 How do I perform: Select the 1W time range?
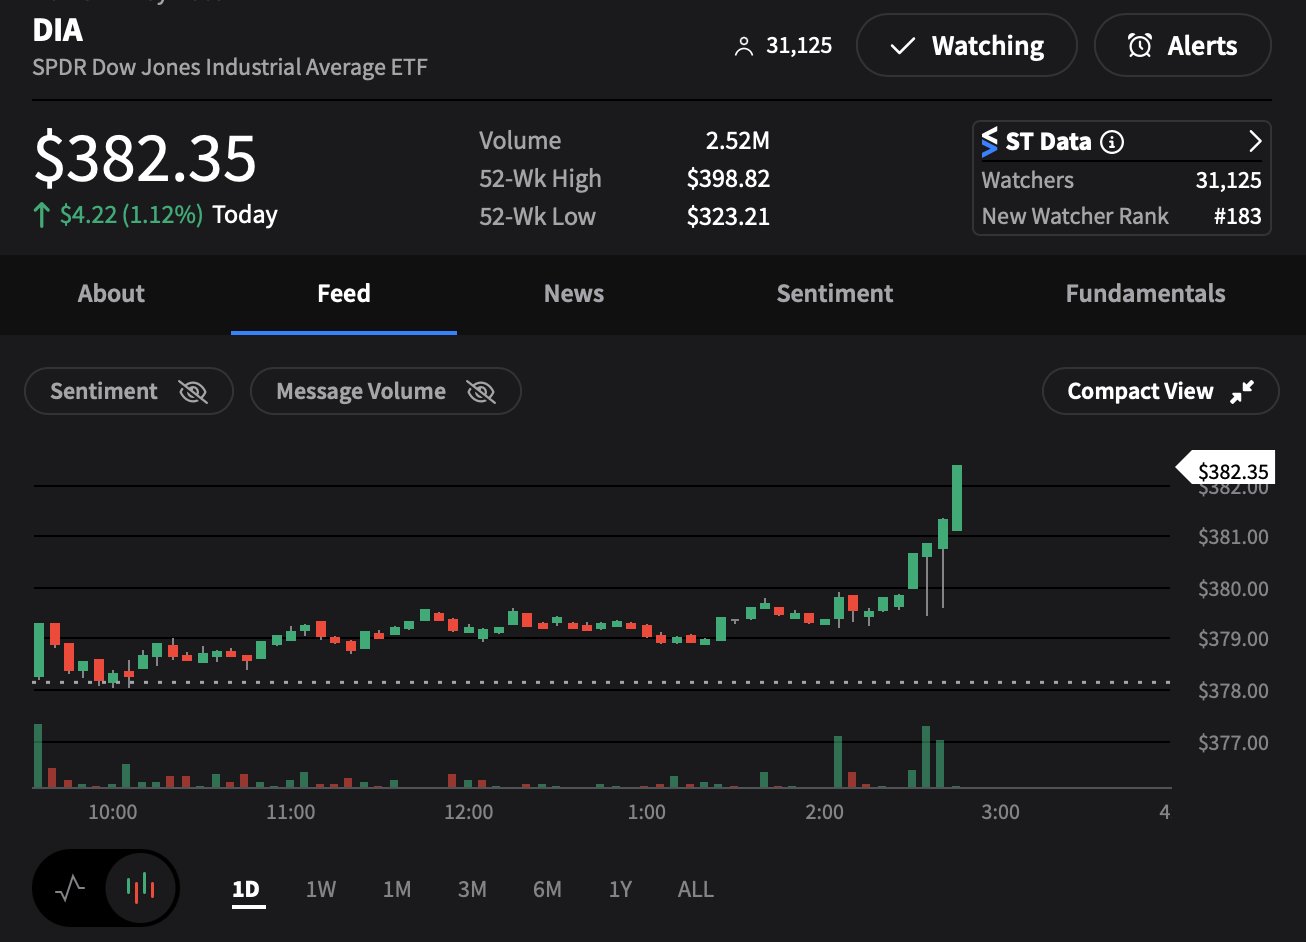tap(320, 888)
